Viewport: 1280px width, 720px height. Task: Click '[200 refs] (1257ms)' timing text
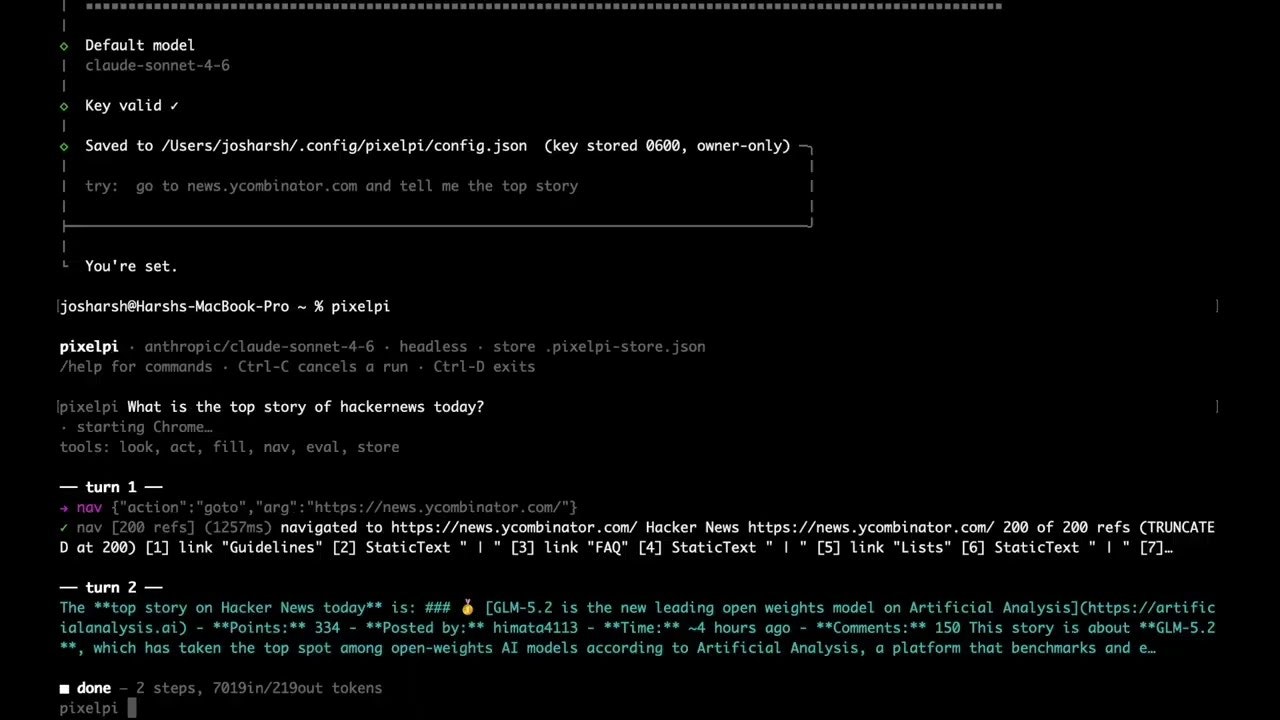[x=191, y=527]
